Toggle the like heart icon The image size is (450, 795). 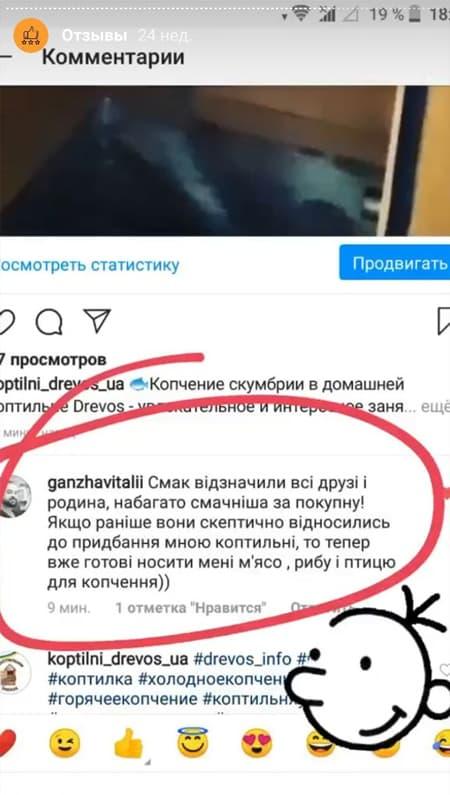point(6,322)
